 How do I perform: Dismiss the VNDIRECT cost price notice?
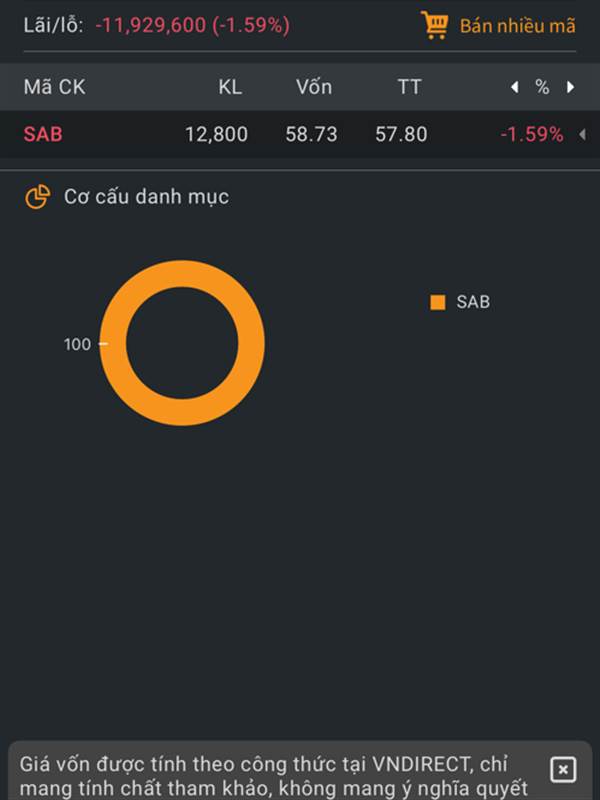pos(563,769)
